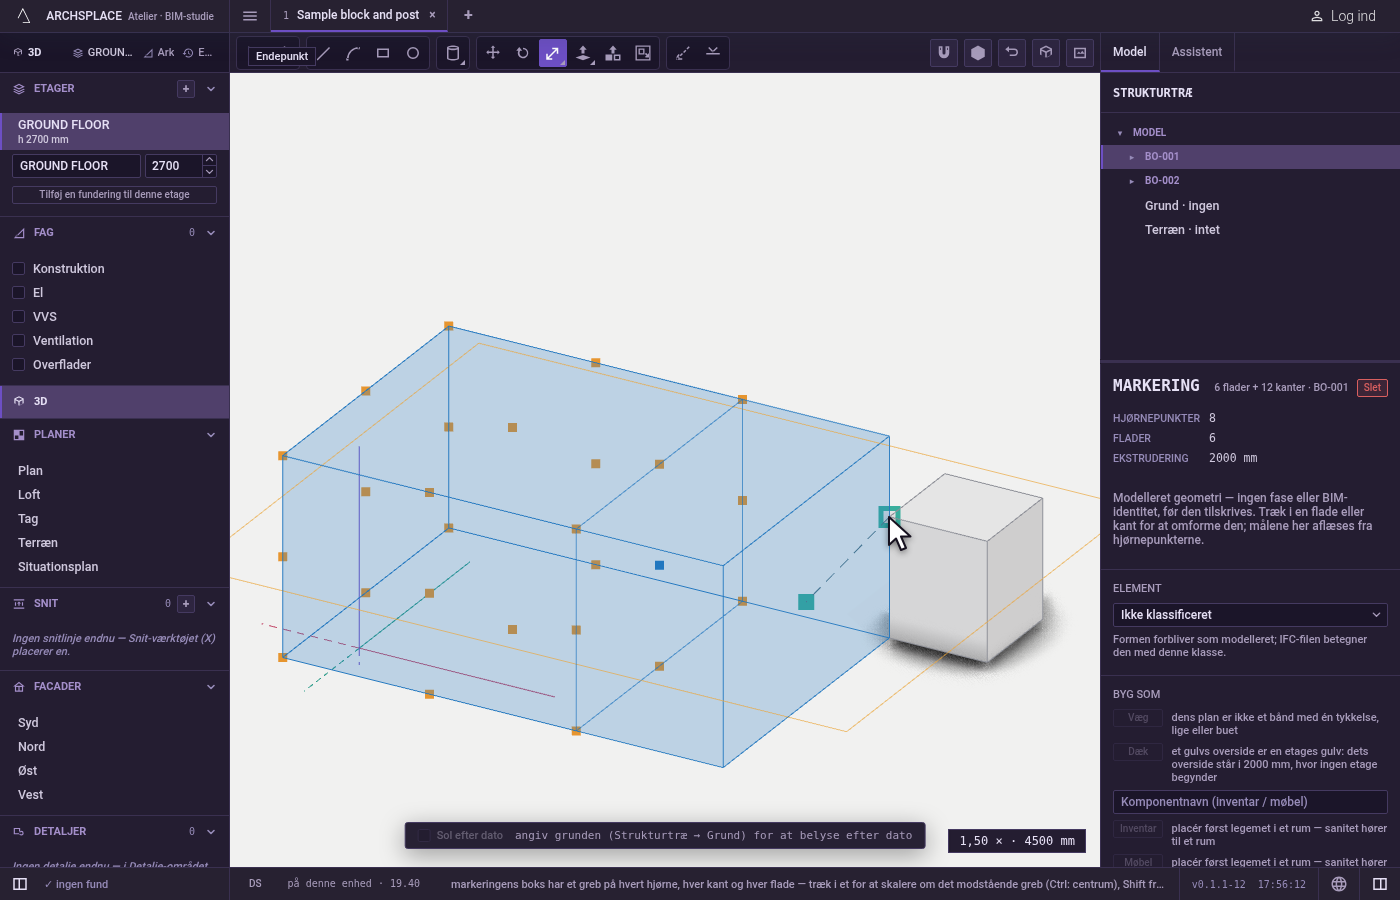Image resolution: width=1400 pixels, height=900 pixels.
Task: Toggle the magnet snapping icon
Action: [x=944, y=53]
